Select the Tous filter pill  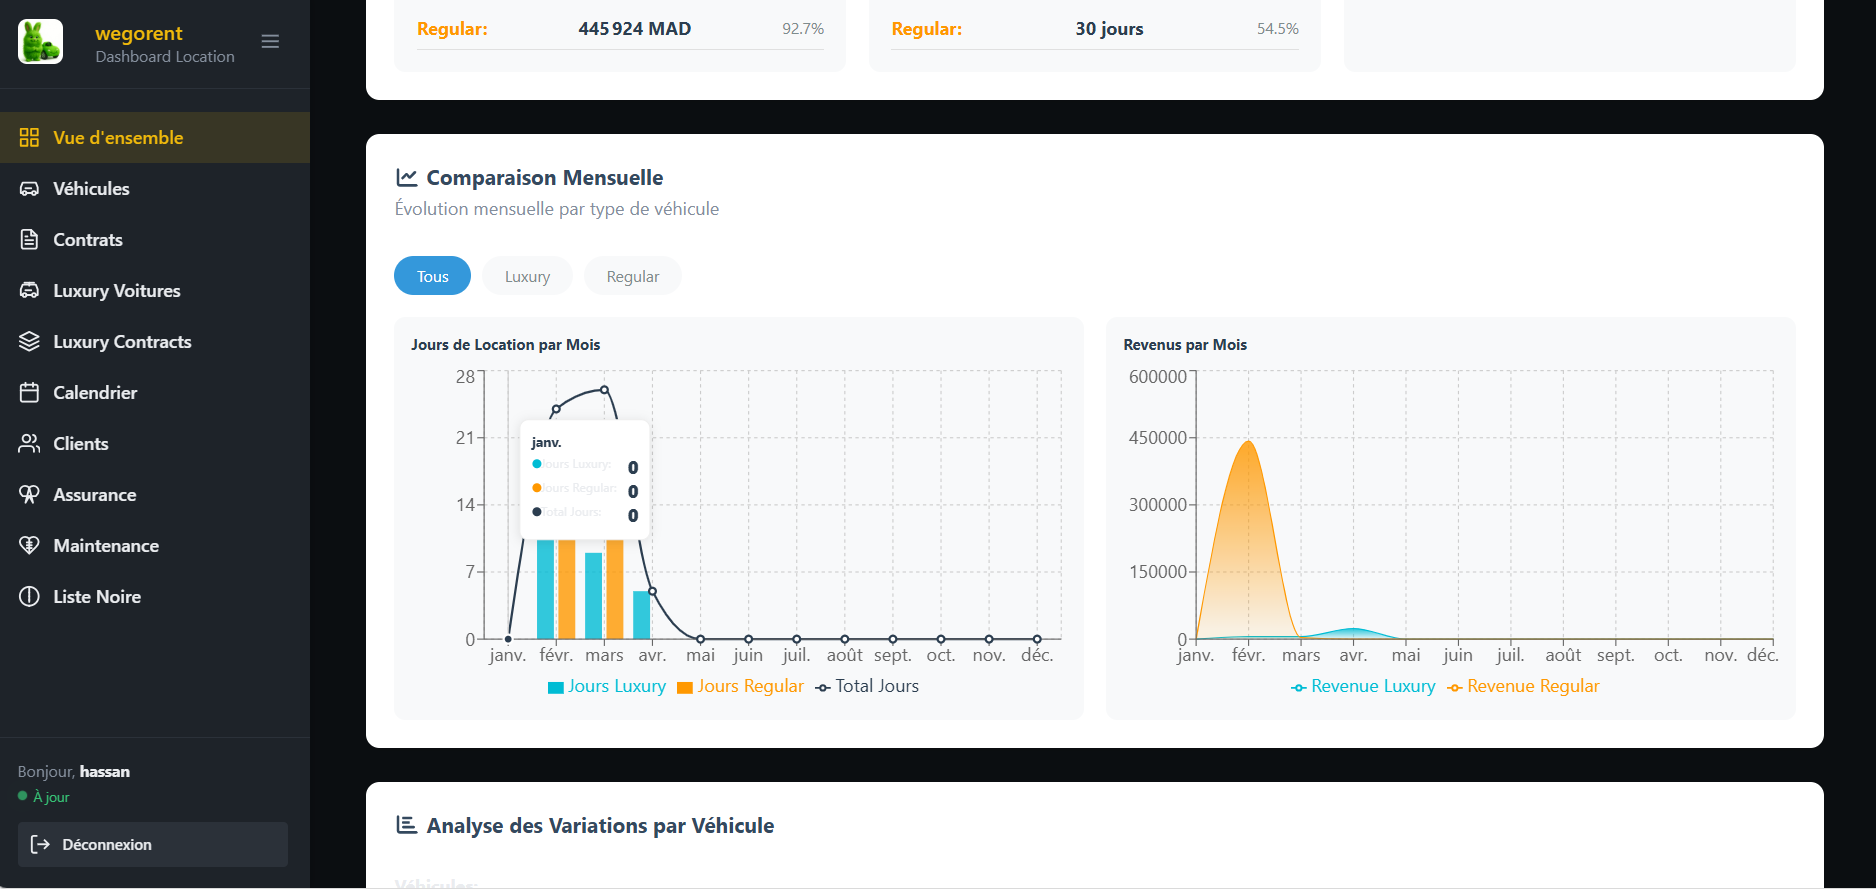click(x=432, y=277)
